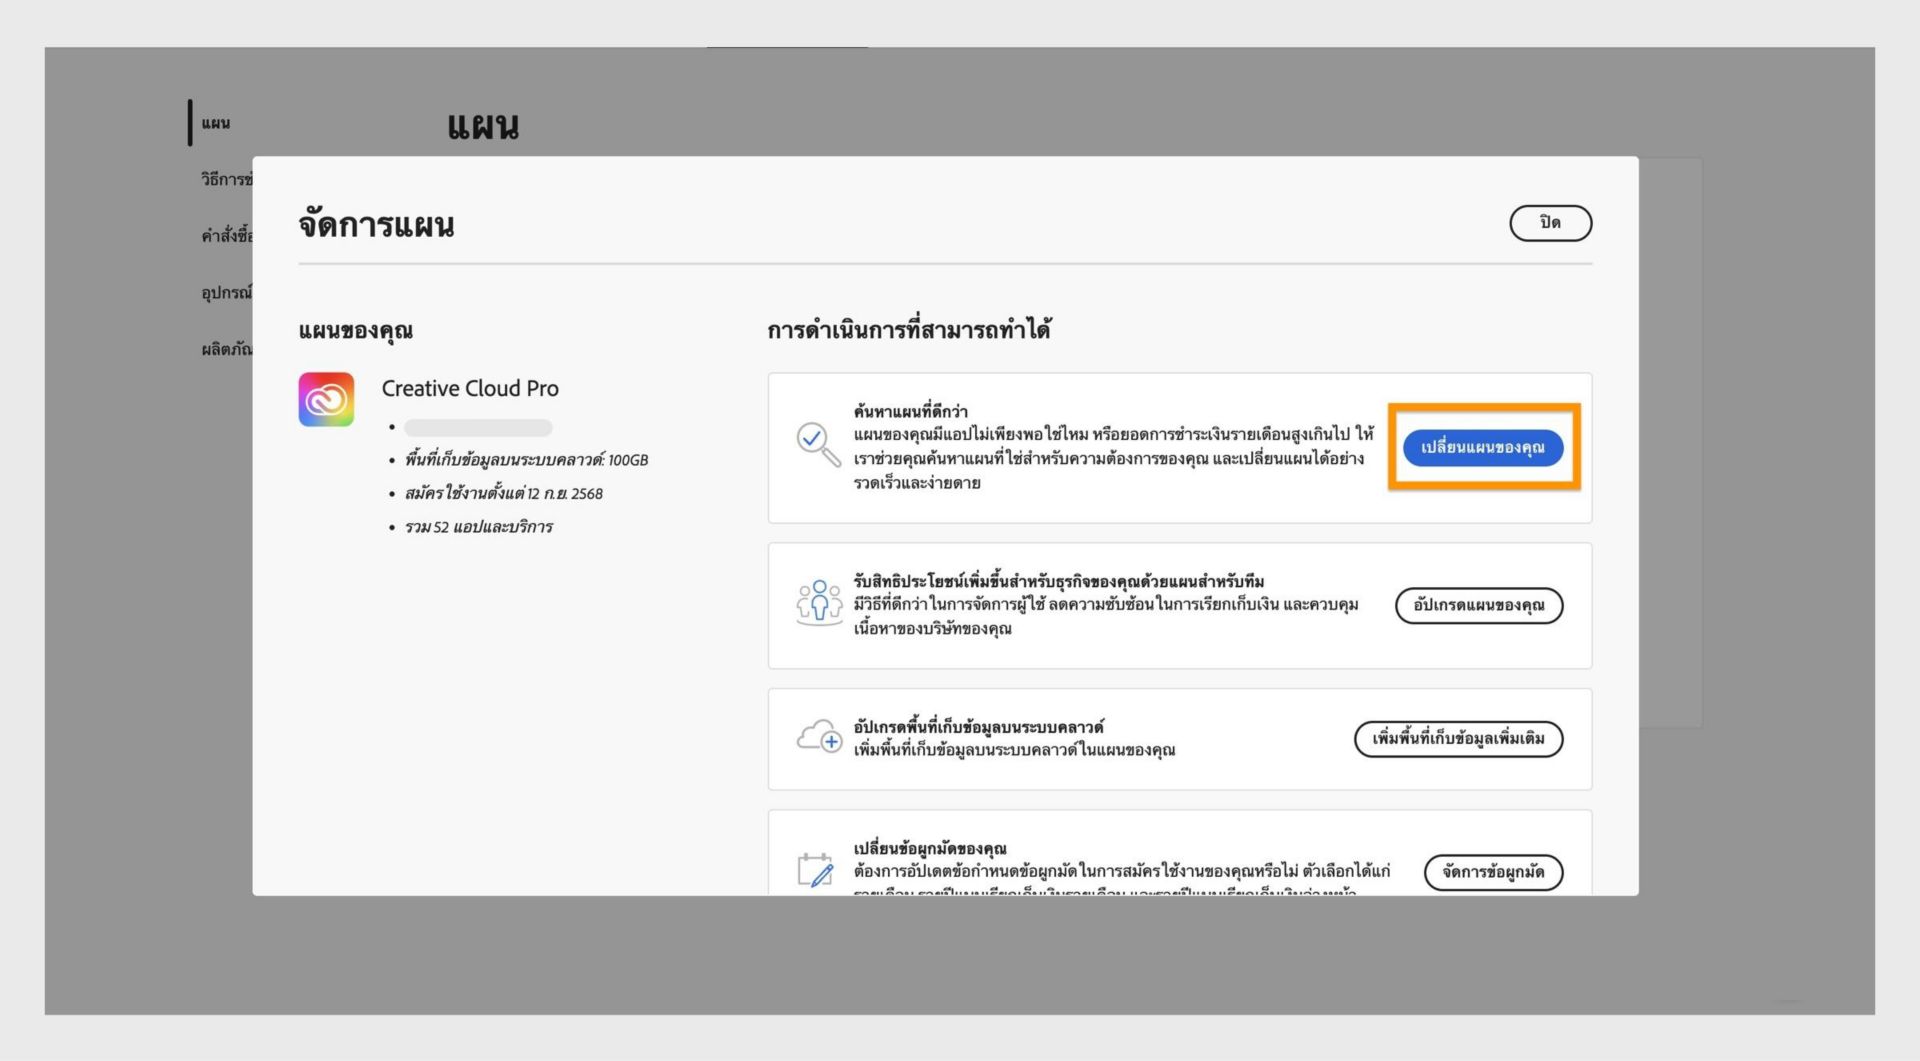This screenshot has width=1920, height=1061.
Task: Click the รับสิทธิประโยชน์เพิ่มขึ้น team plan card title
Action: click(1059, 582)
